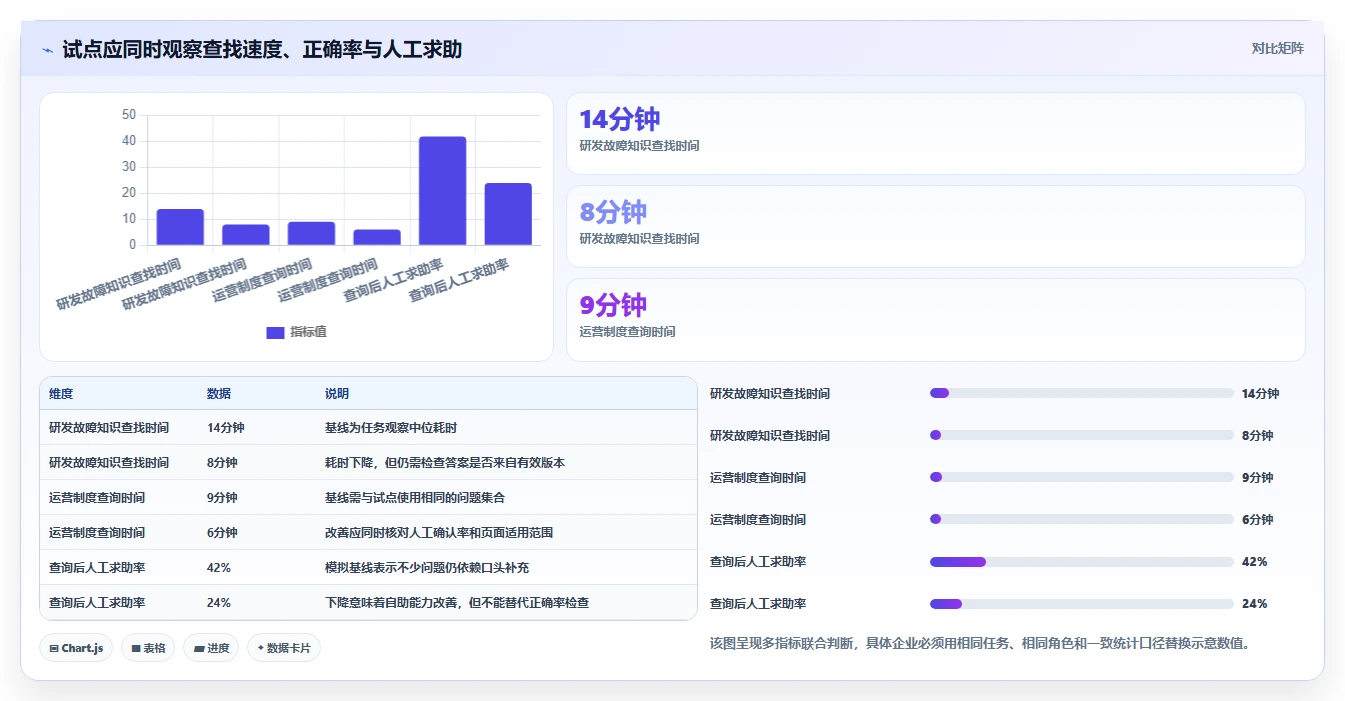
Task: Click the 24% cell in the table
Action: coord(219,603)
